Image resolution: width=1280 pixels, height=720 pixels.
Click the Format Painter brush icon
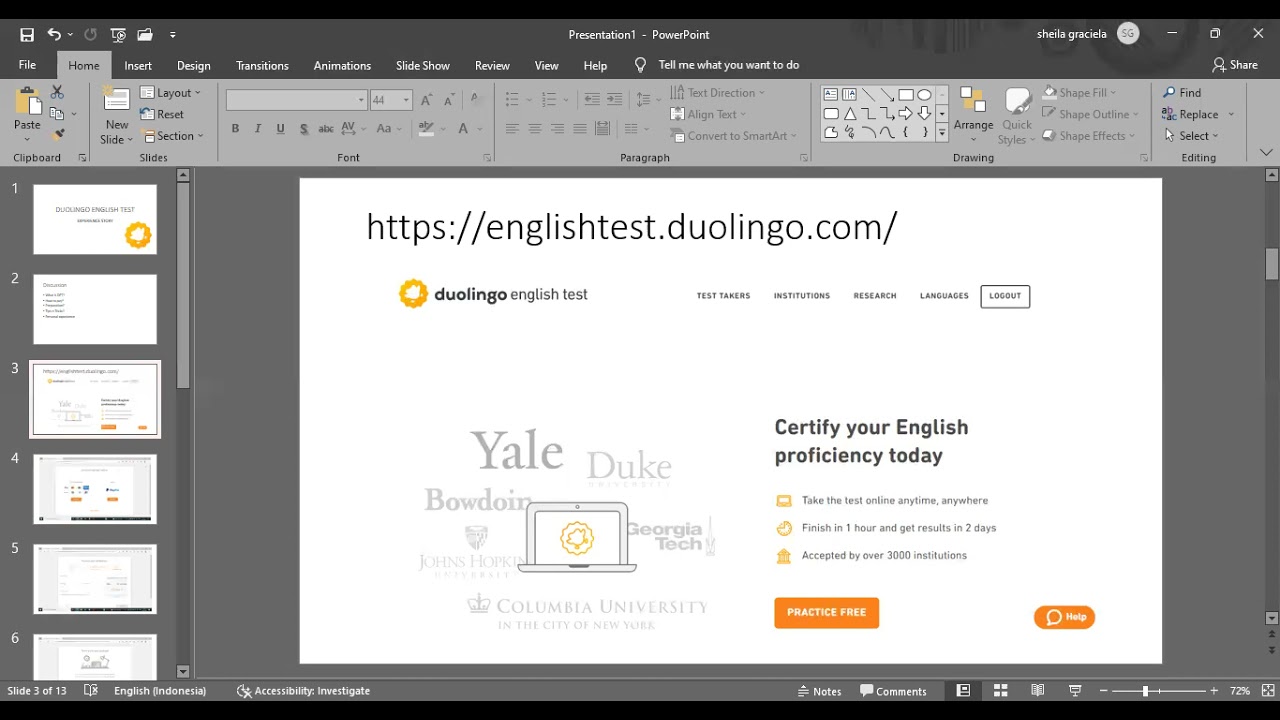58,134
